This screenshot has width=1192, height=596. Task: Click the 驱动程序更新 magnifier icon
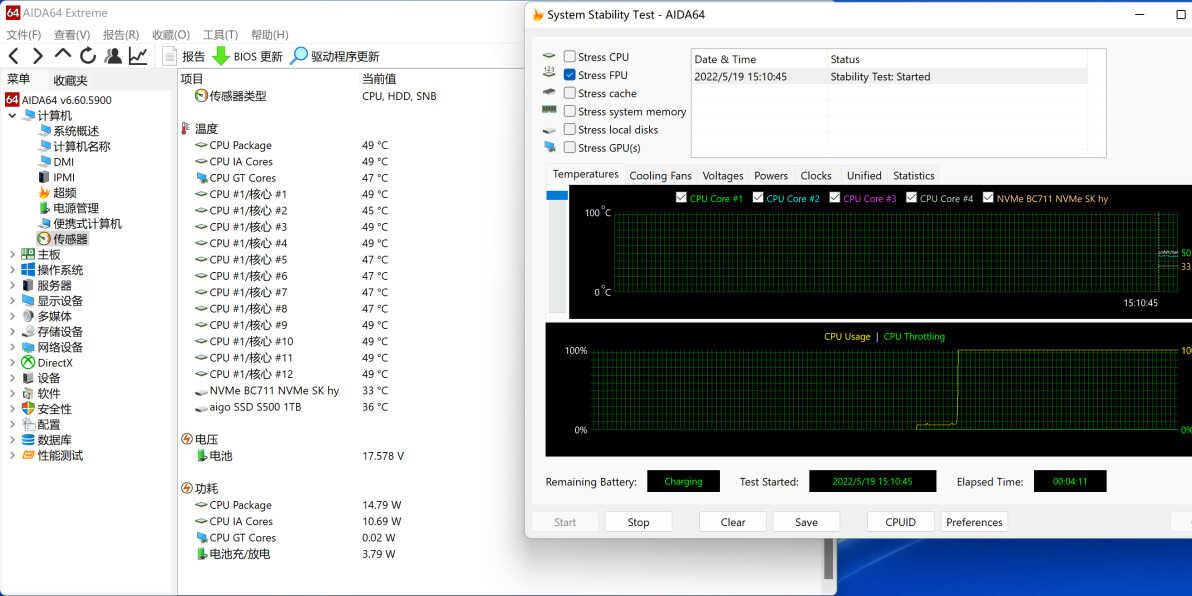[x=300, y=55]
